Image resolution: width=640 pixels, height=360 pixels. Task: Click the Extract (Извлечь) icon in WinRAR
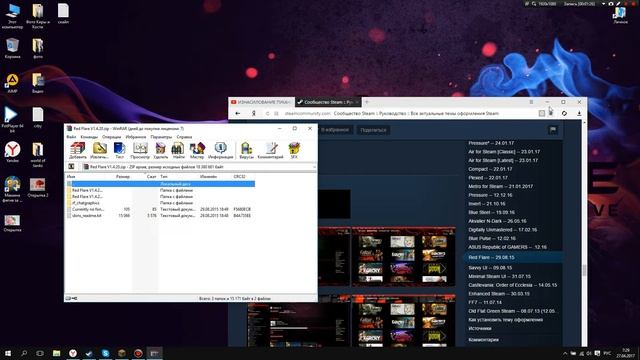[99, 150]
